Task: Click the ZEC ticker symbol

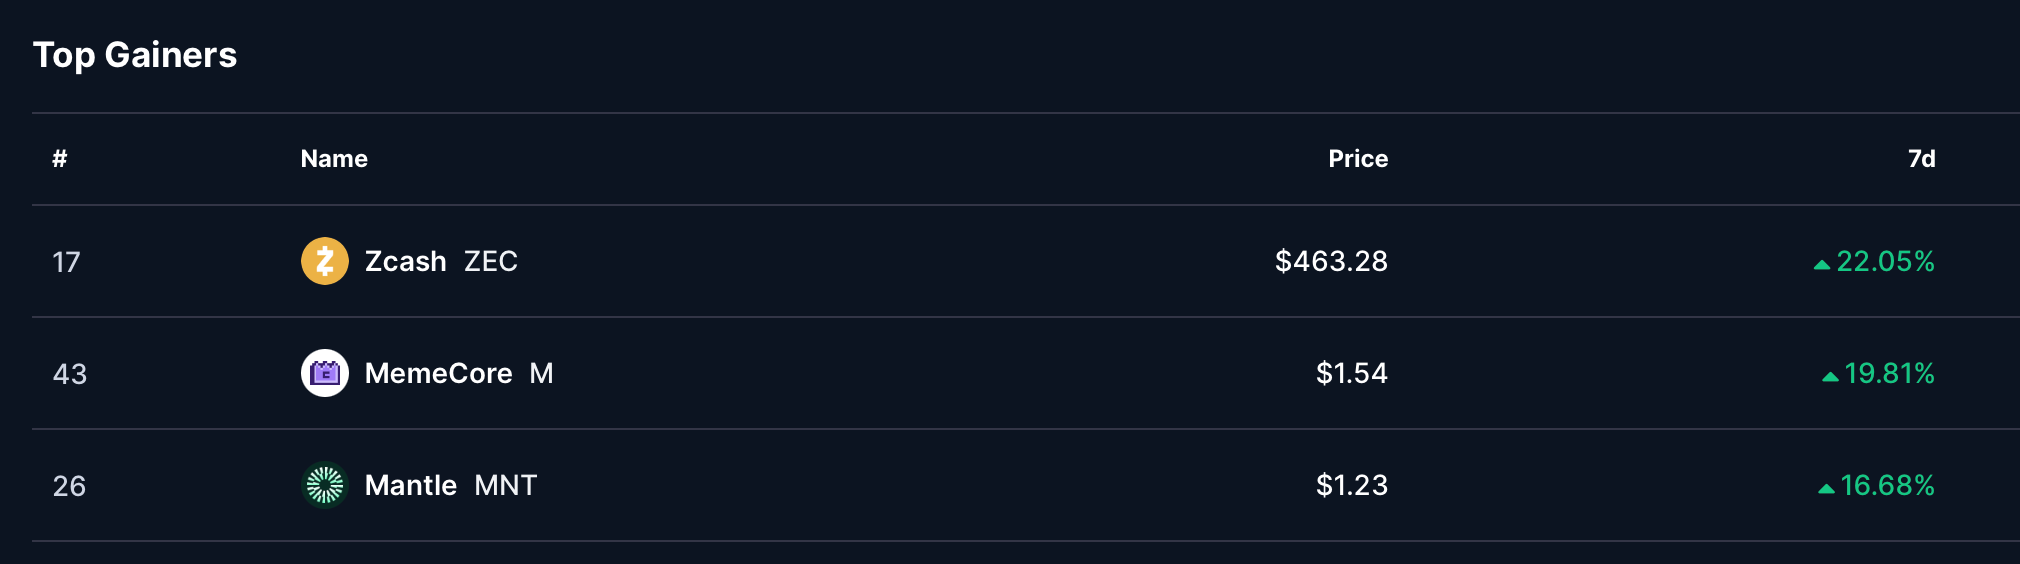Action: click(491, 261)
